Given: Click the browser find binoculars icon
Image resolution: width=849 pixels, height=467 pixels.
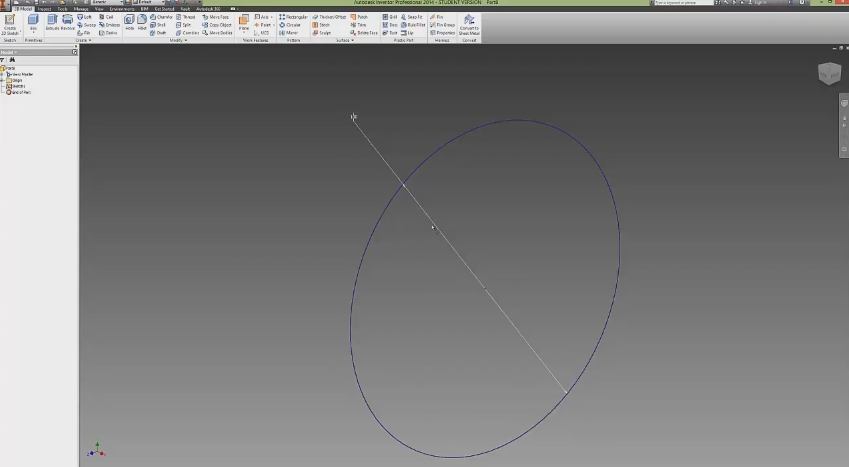Looking at the screenshot, I should point(12,60).
